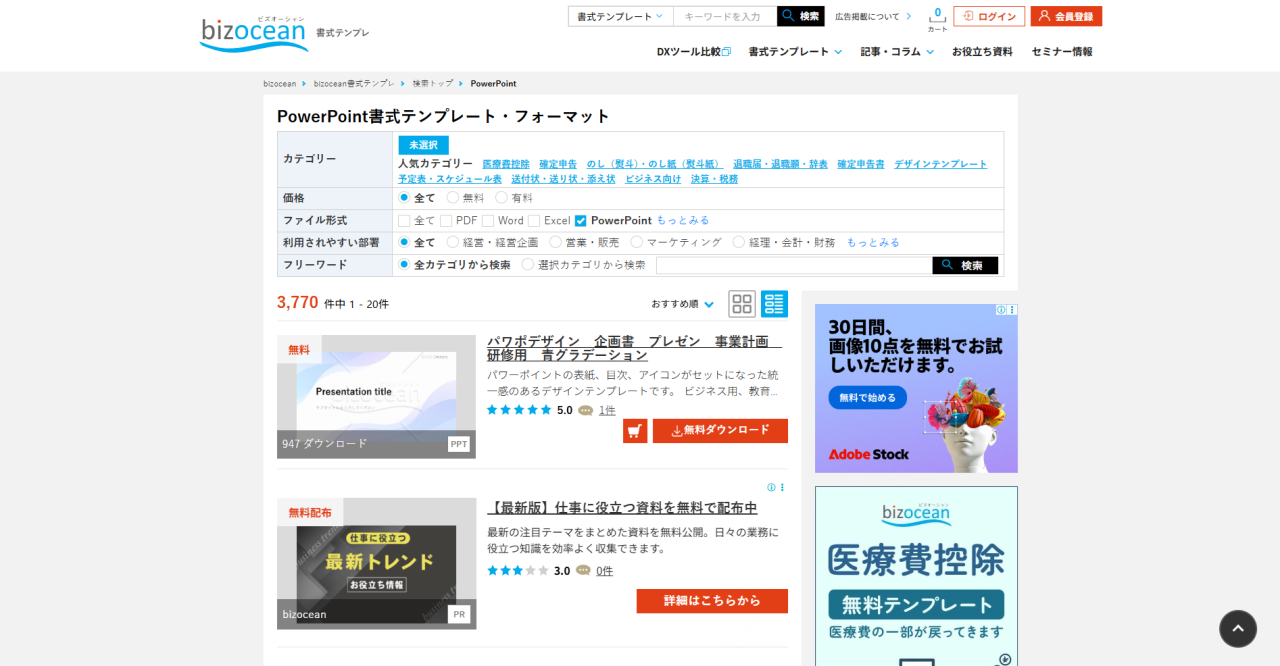1280x666 pixels.
Task: Click the scroll-to-top arrow button
Action: click(x=1237, y=629)
